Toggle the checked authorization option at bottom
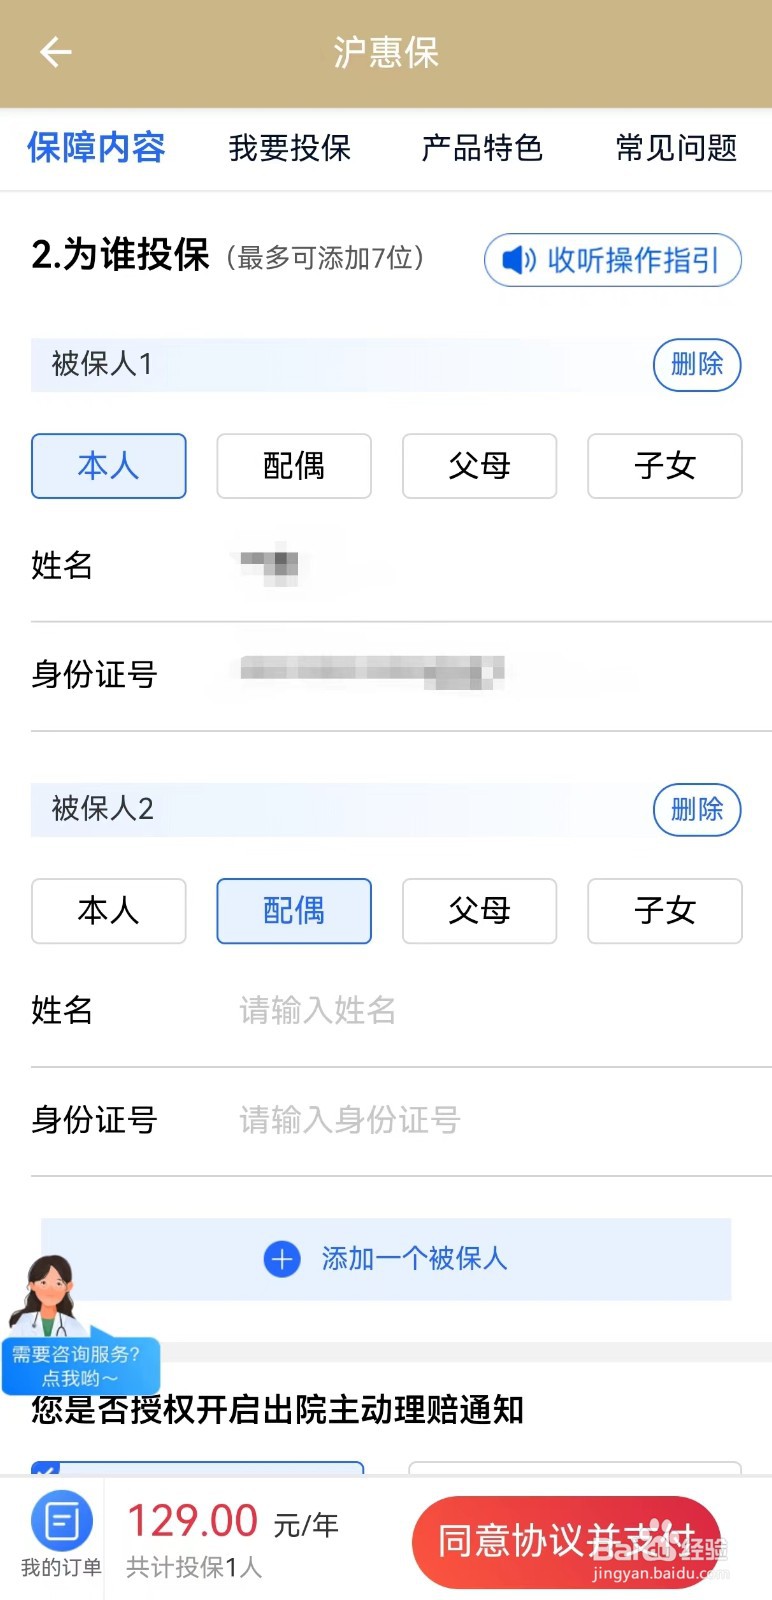This screenshot has width=772, height=1600. tap(197, 1468)
